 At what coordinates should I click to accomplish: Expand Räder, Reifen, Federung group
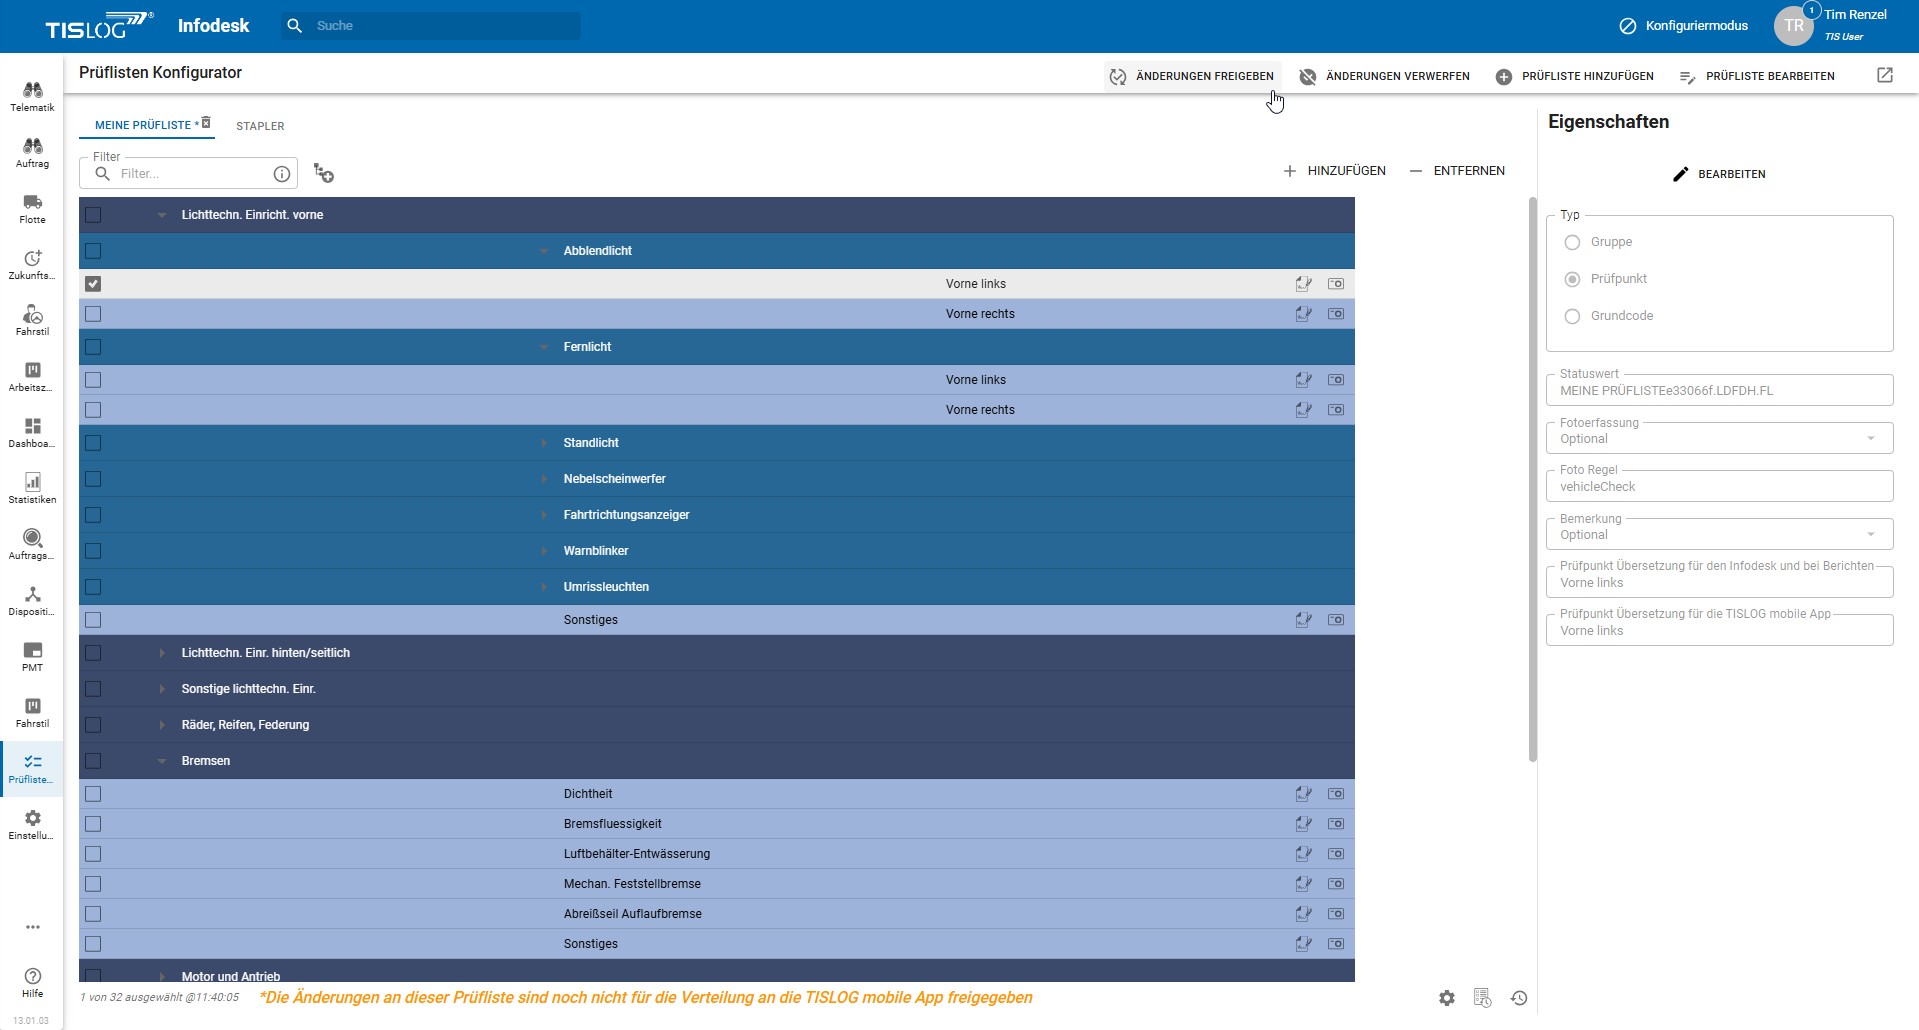click(162, 725)
